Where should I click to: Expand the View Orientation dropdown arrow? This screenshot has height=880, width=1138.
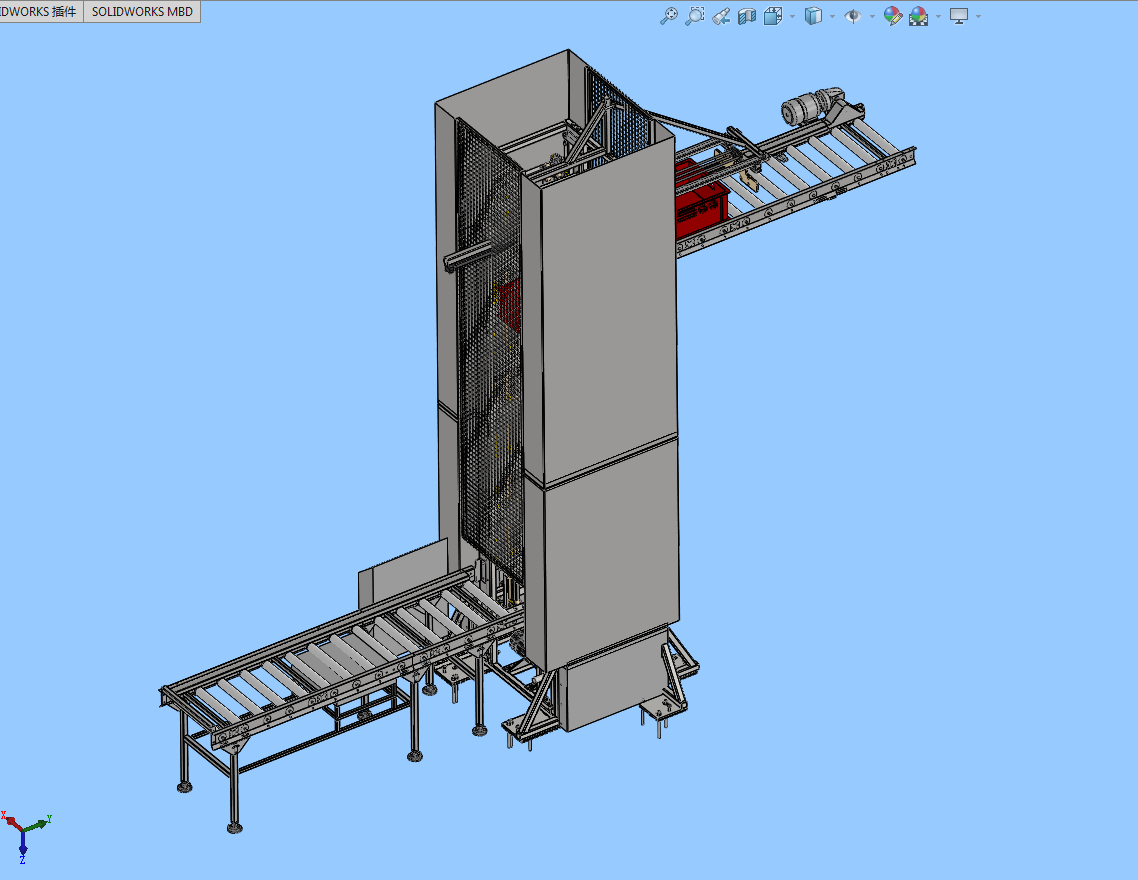point(792,16)
